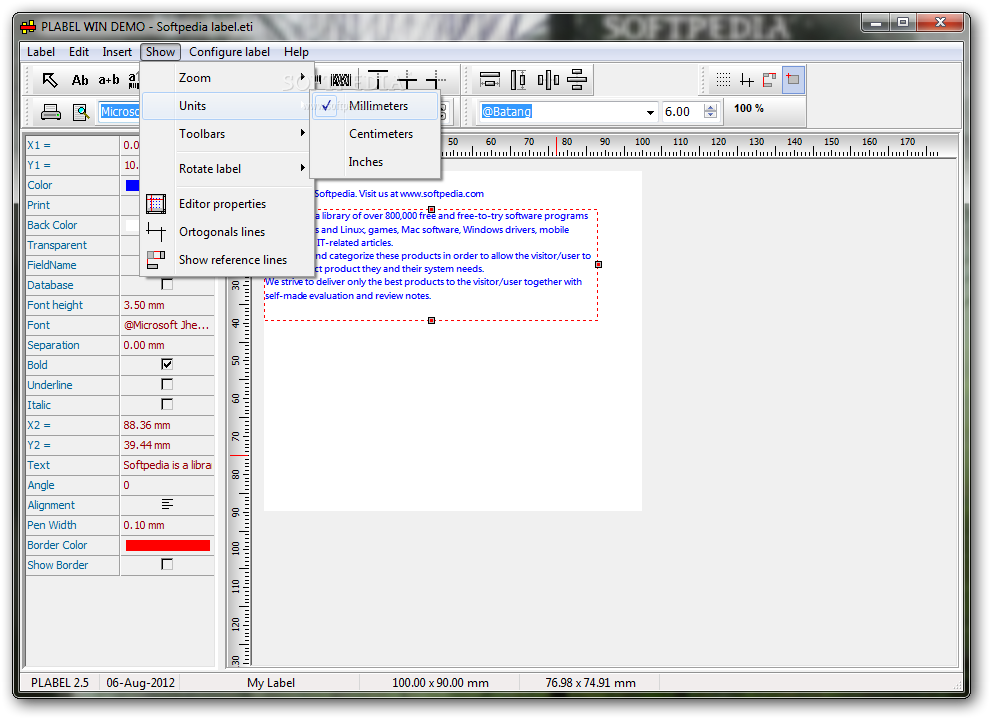Switch units to Centimeters
Screen dimensions: 991x719
pyautogui.click(x=375, y=134)
